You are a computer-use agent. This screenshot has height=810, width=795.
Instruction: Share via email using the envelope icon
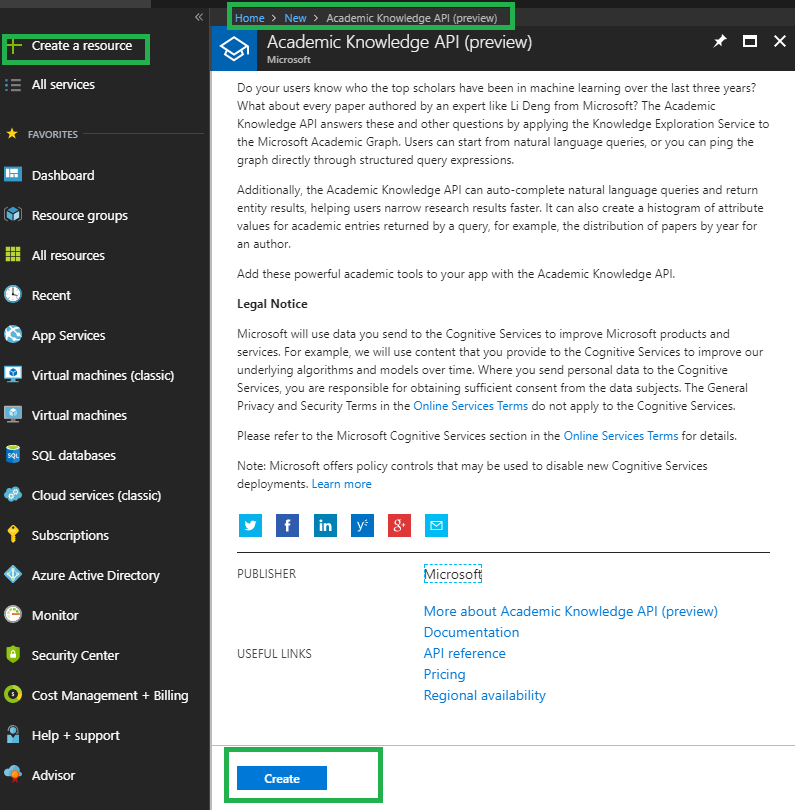(437, 525)
